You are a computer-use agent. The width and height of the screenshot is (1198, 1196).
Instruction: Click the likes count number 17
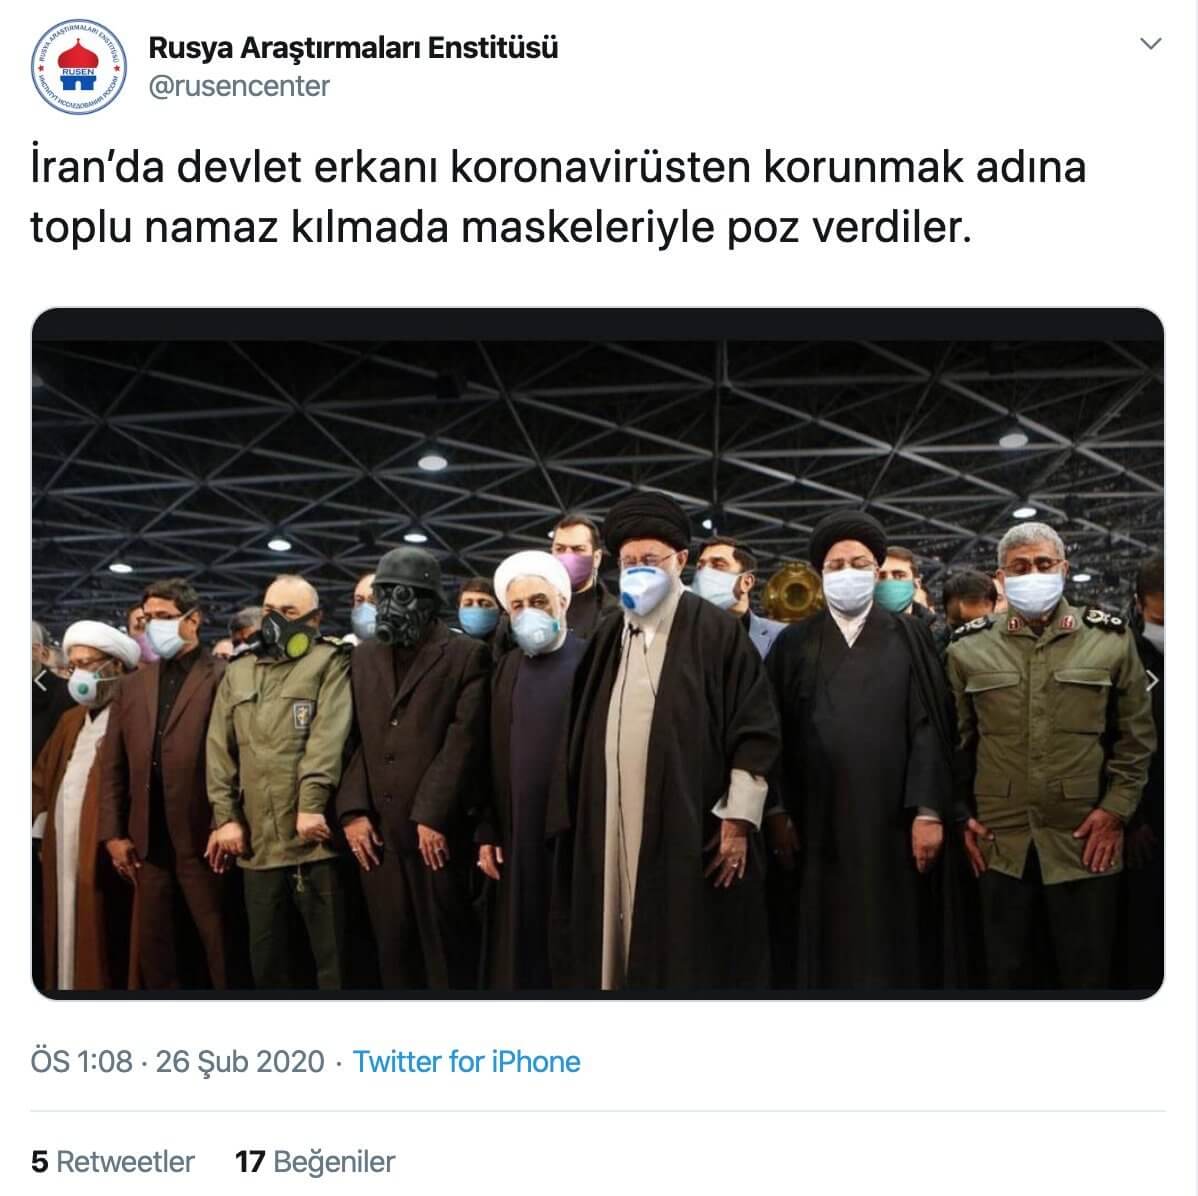tap(250, 1162)
